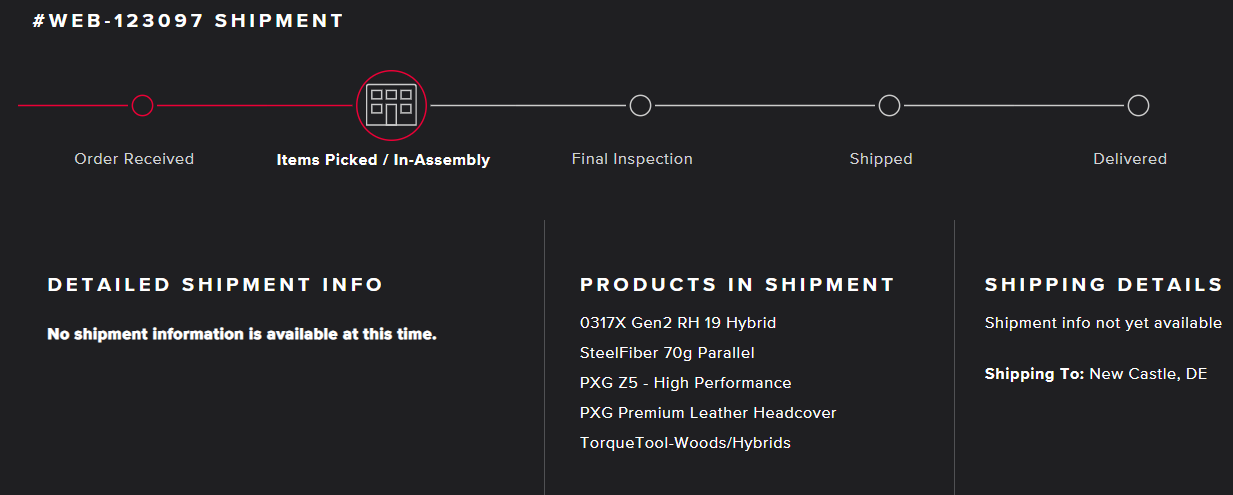The image size is (1233, 495).
Task: Click PXG Premium Leather Headcover item
Action: tap(708, 413)
